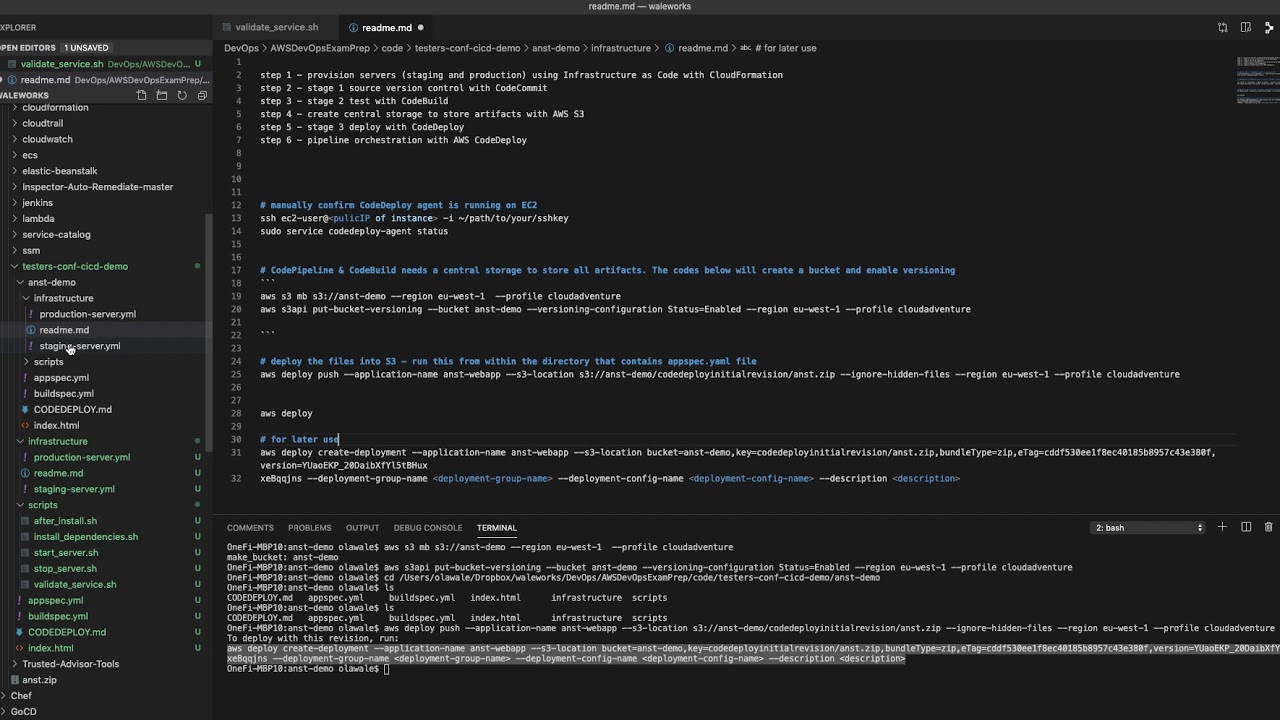Click the '1 UNSAVED' badge
Screen dimensions: 1280x720
click(x=86, y=48)
